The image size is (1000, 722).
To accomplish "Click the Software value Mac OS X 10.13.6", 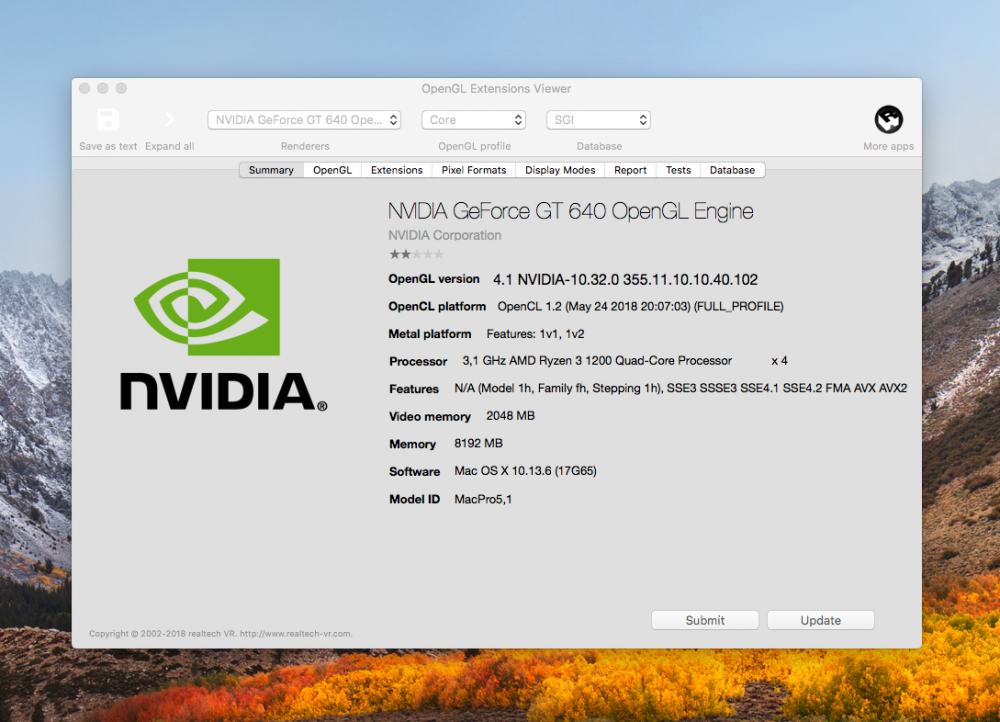I will click(x=526, y=471).
